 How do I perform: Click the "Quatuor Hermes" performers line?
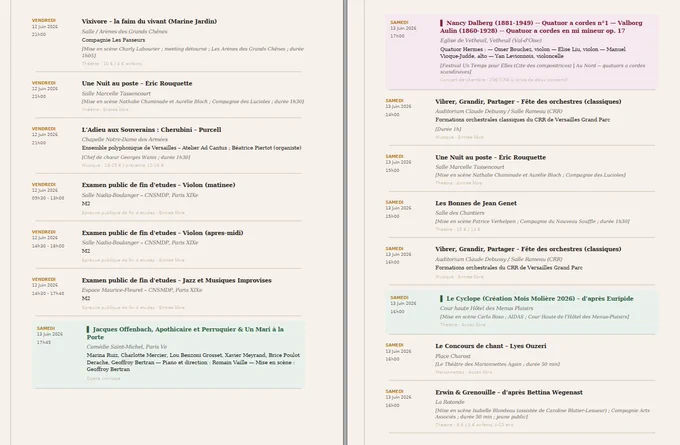[x=533, y=52]
